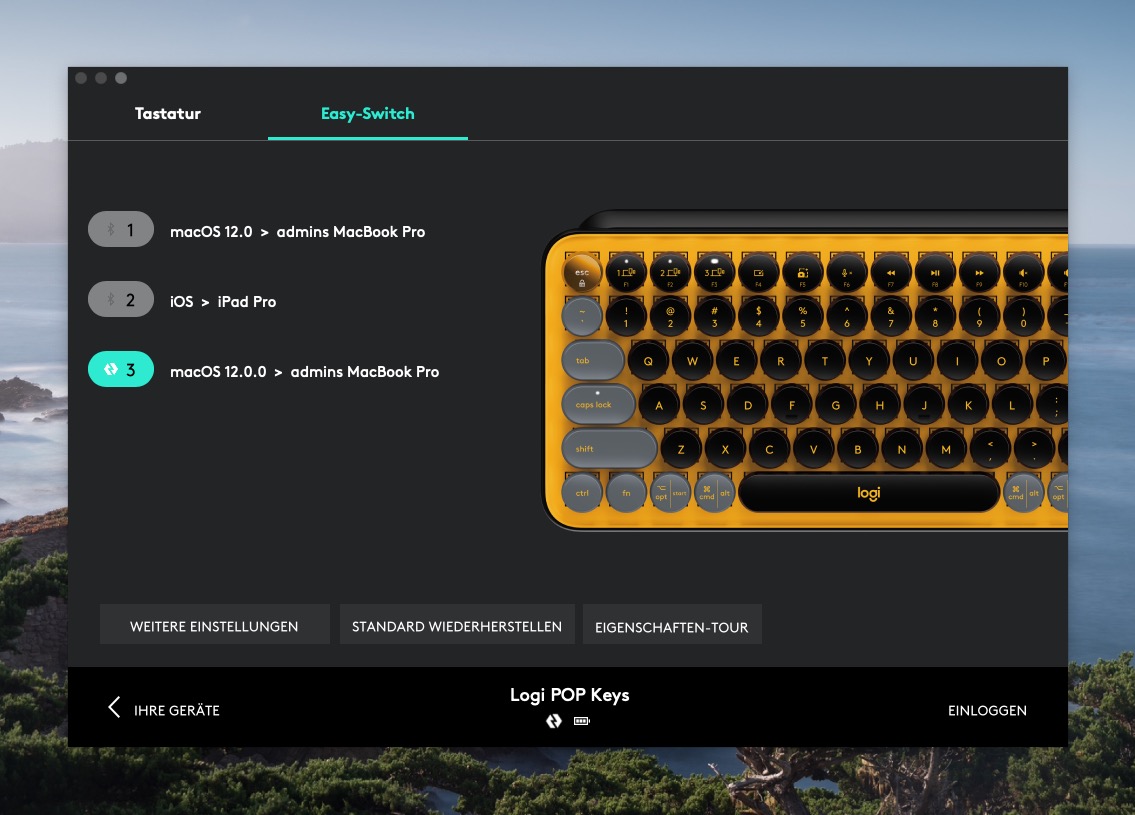
Task: Click the ctrl key on keyboard image
Action: 582,493
